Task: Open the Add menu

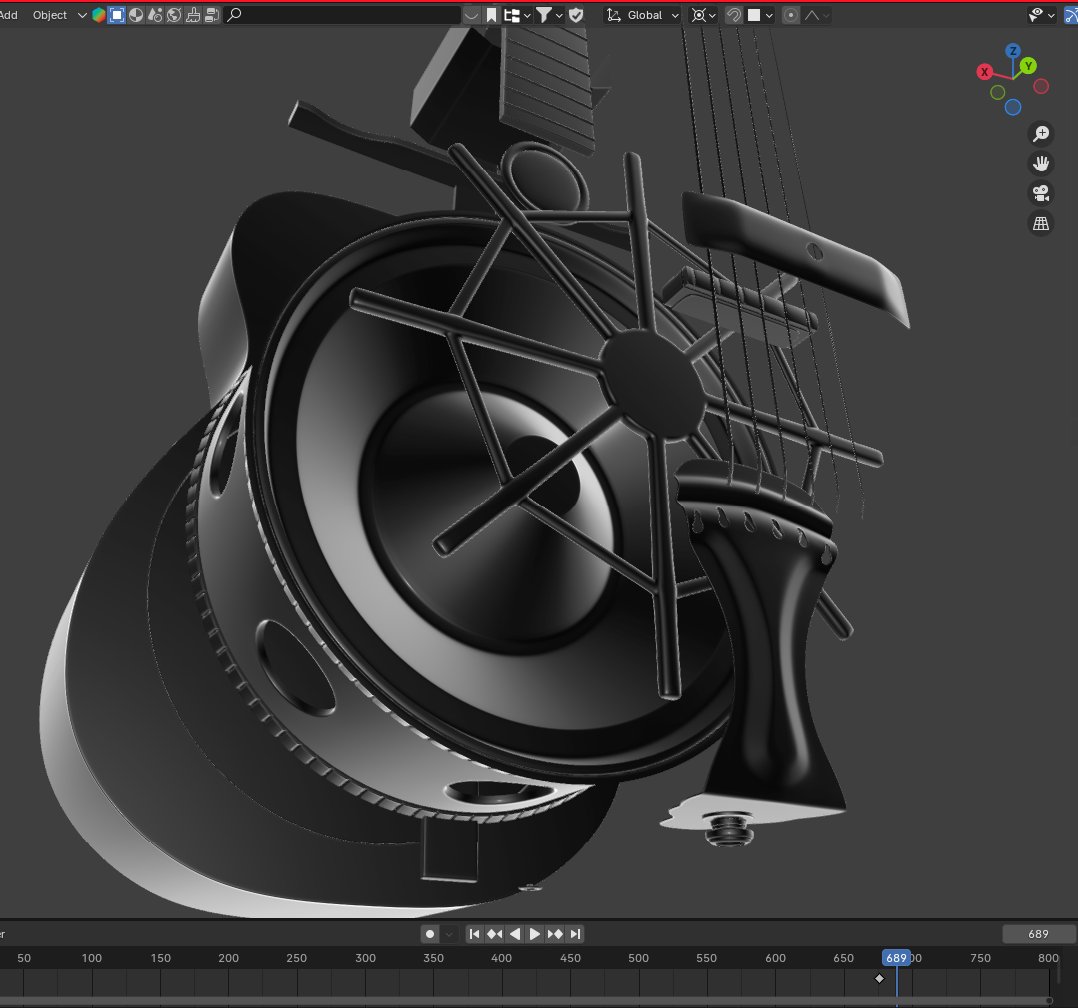Action: (x=9, y=15)
